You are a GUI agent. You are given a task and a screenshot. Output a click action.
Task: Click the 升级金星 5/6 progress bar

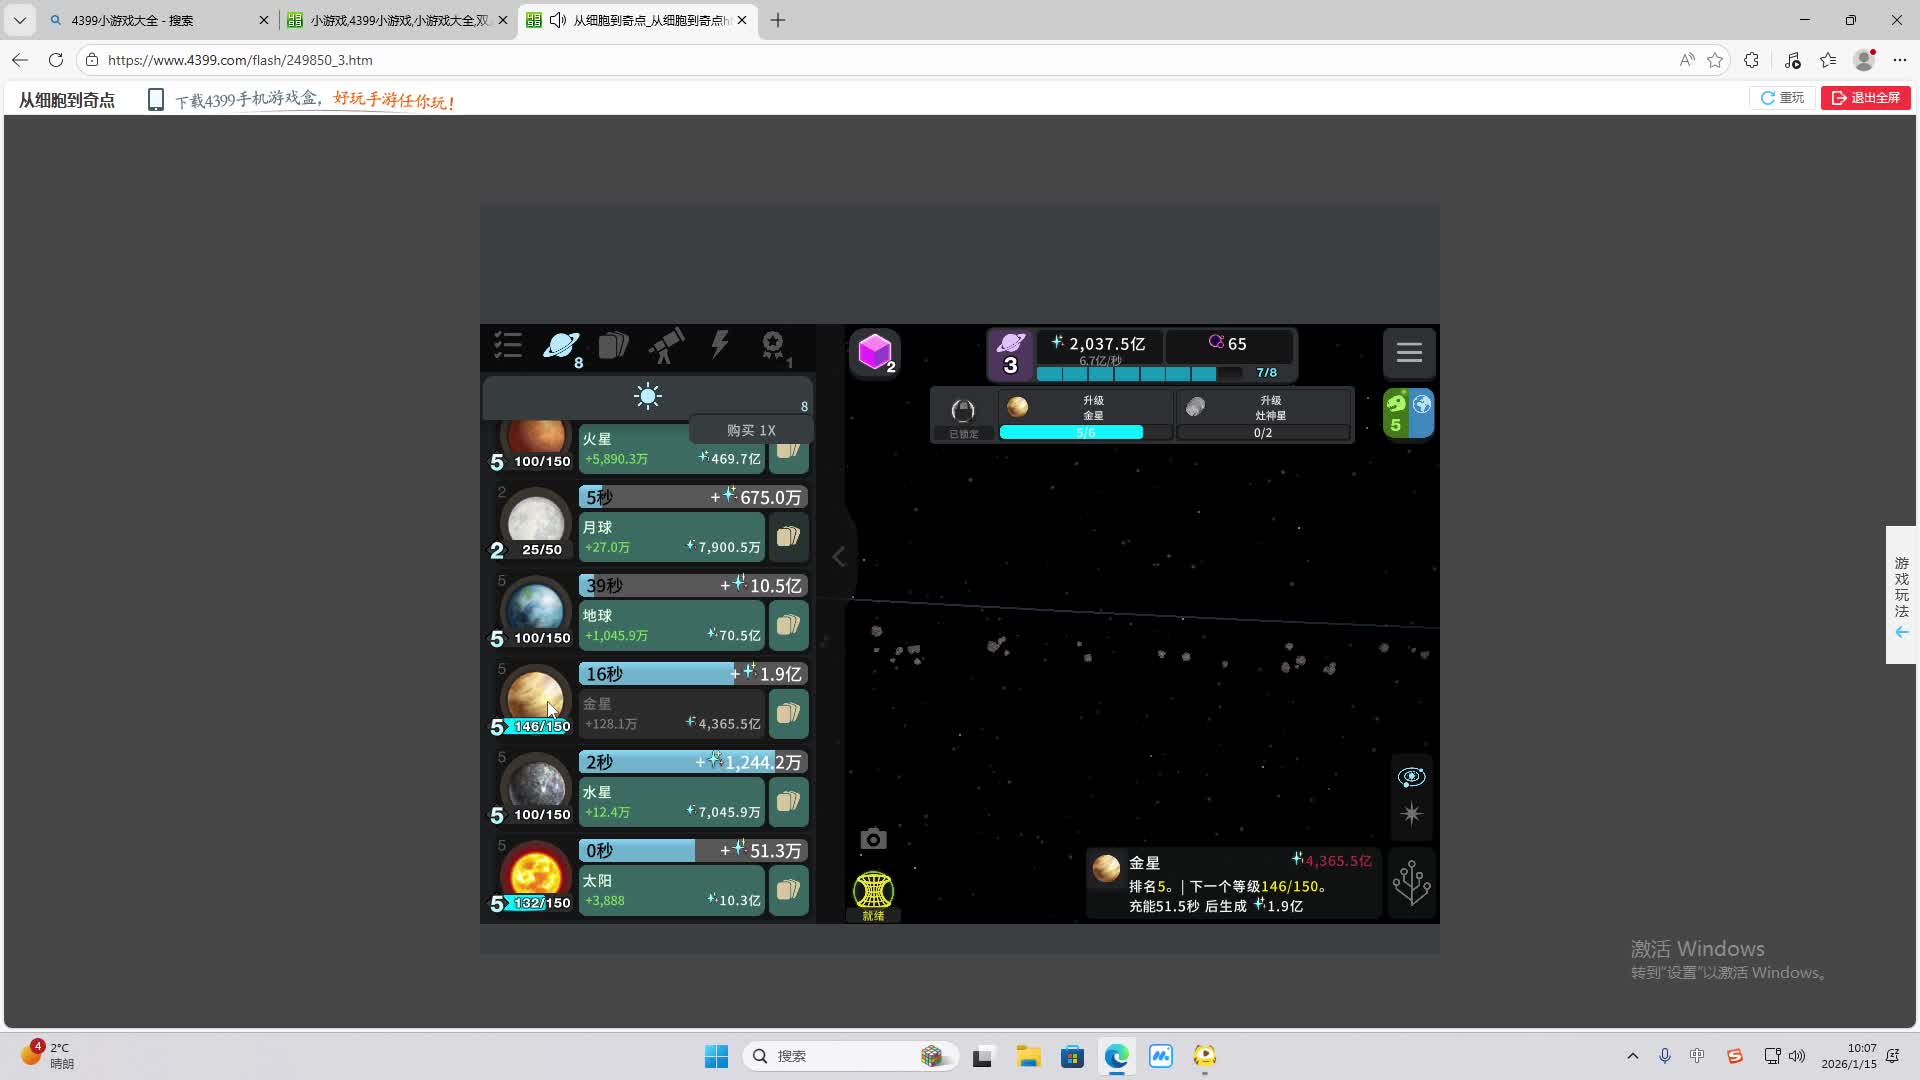1086,432
